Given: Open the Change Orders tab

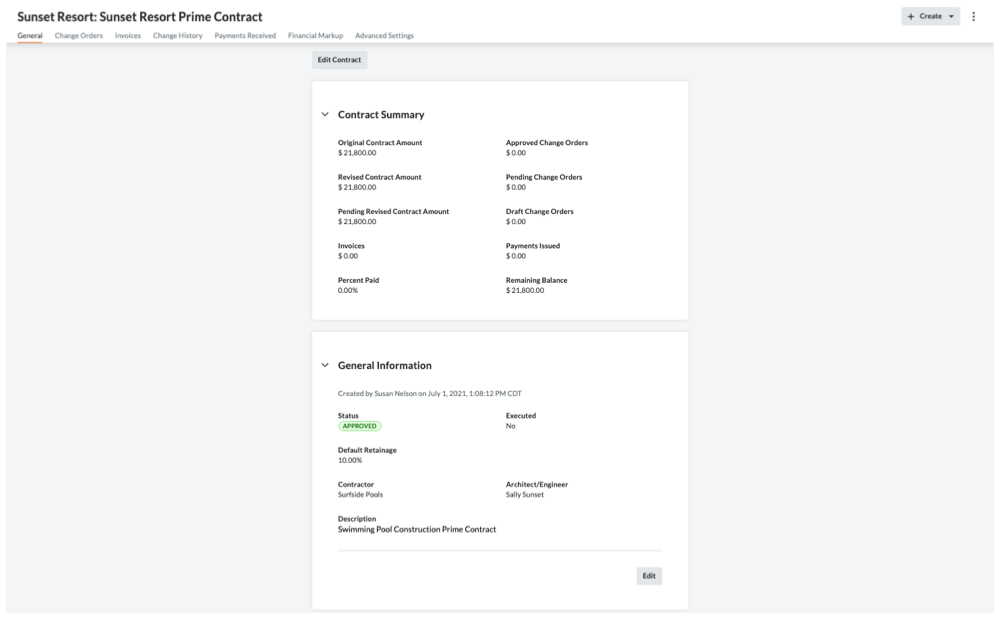Looking at the screenshot, I should tap(78, 36).
